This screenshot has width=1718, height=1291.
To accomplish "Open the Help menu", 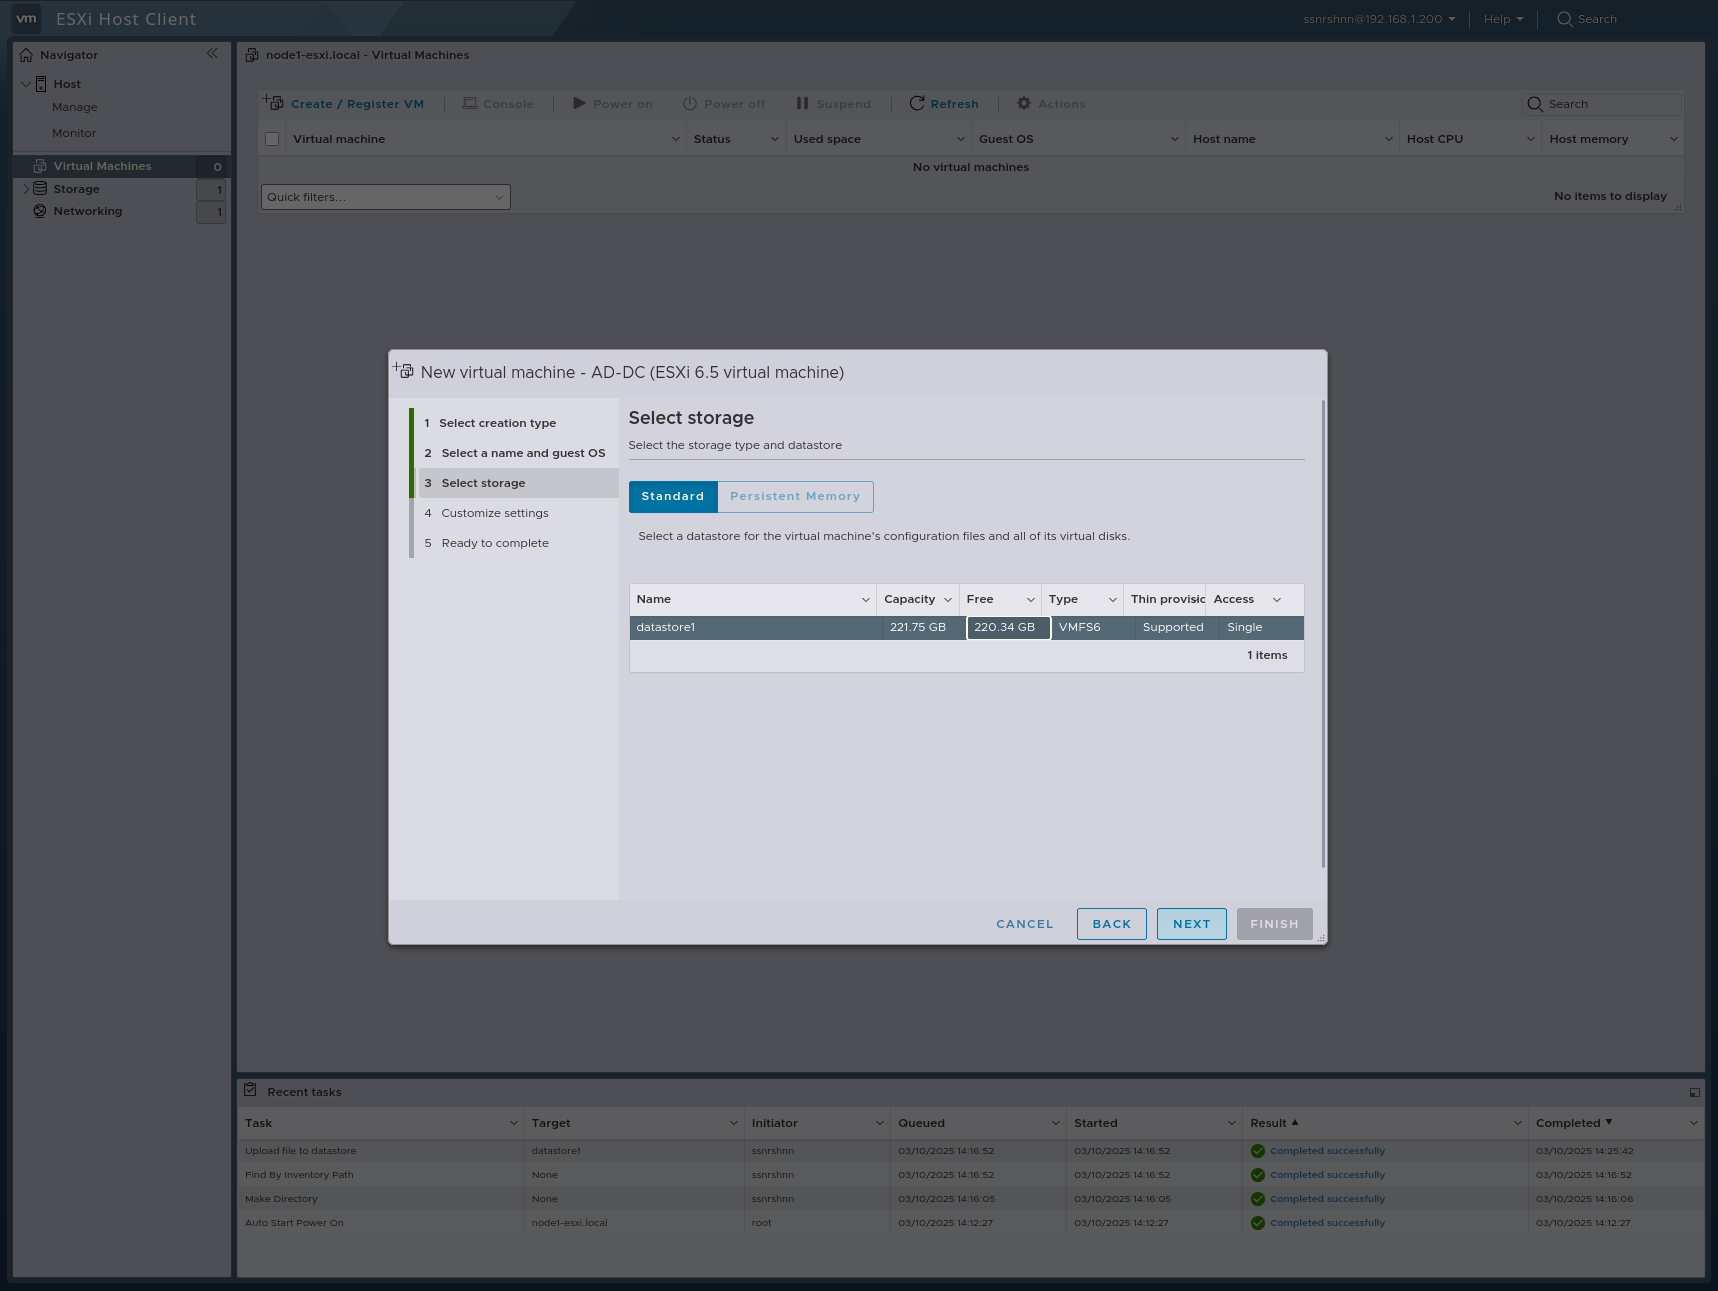I will [x=1500, y=18].
